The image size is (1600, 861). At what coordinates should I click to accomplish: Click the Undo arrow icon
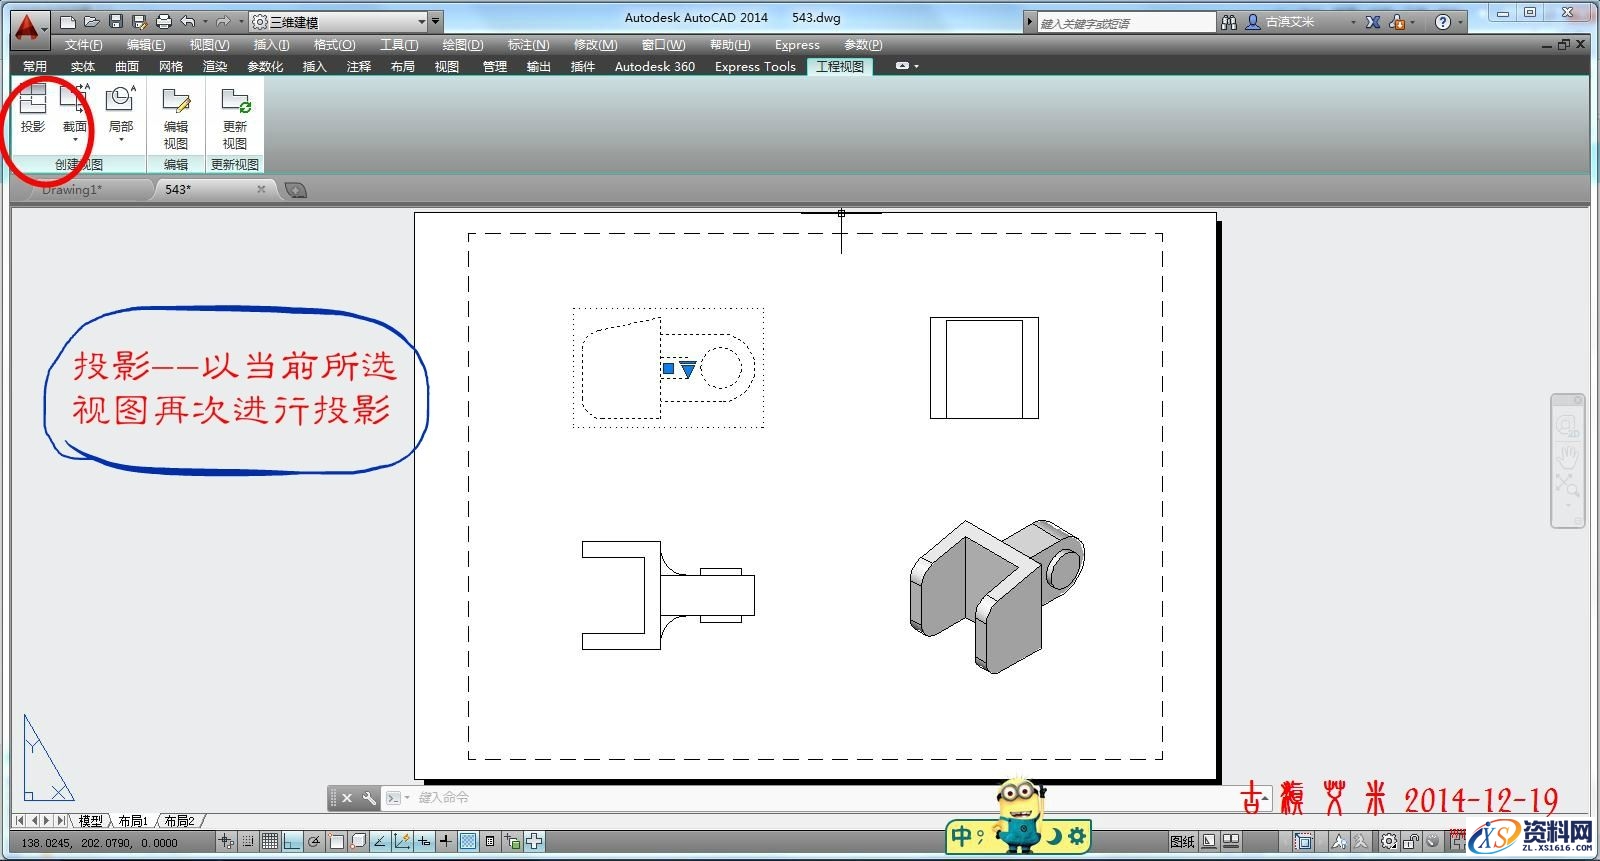tap(188, 21)
